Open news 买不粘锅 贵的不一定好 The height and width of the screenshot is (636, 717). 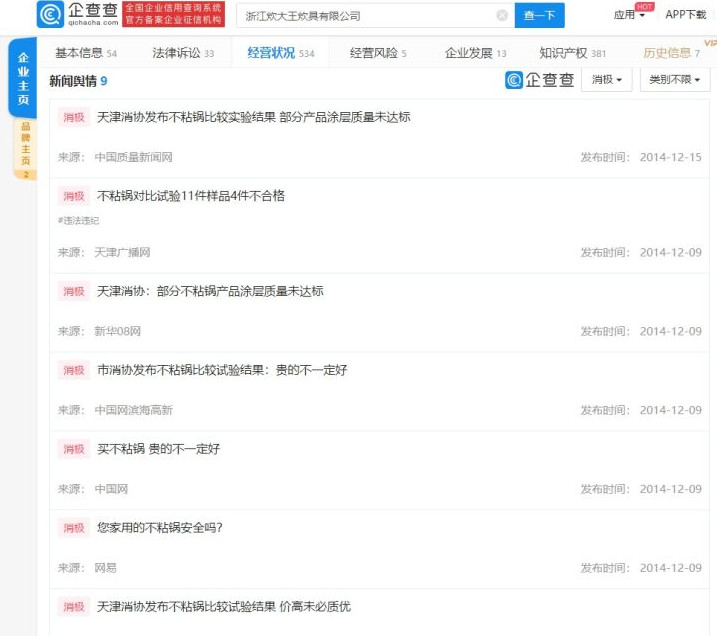(x=158, y=449)
